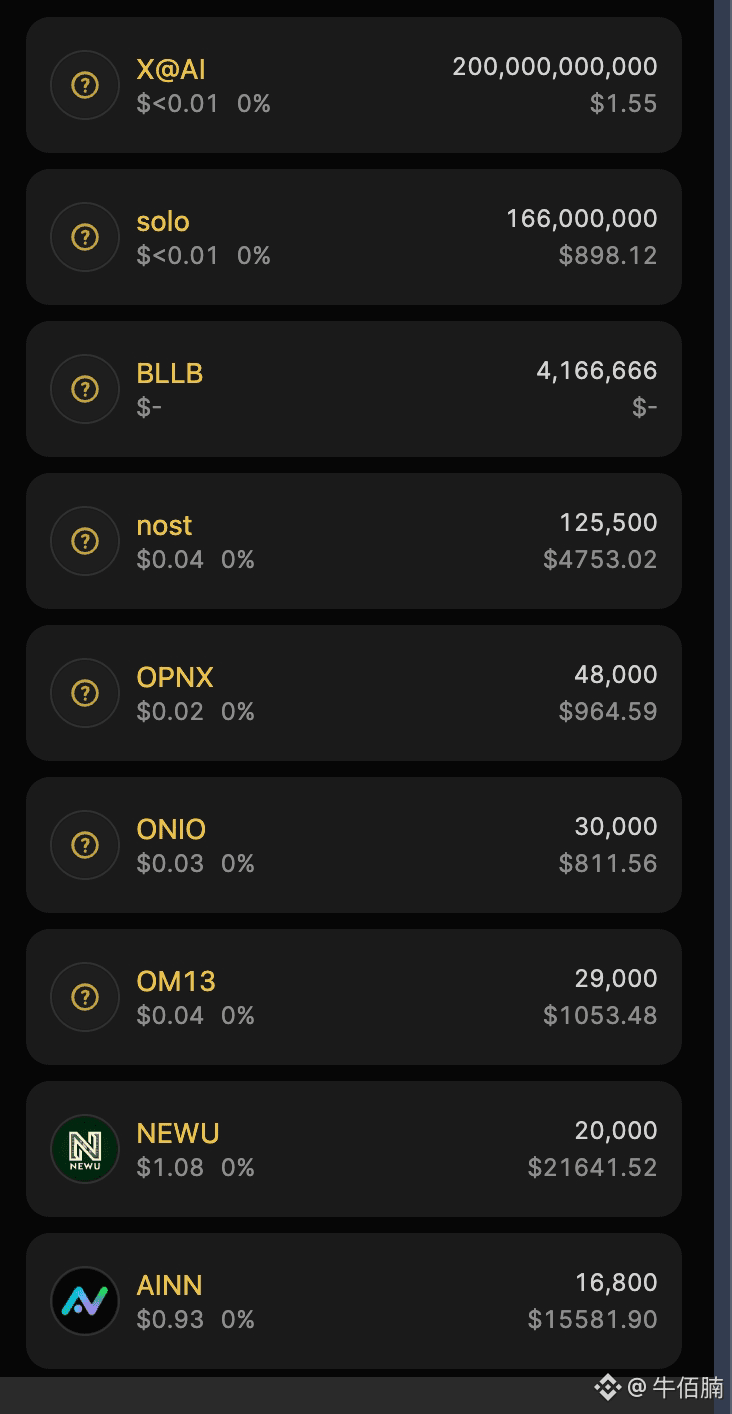The height and width of the screenshot is (1414, 732).
Task: Open the solo token name
Action: pos(163,221)
